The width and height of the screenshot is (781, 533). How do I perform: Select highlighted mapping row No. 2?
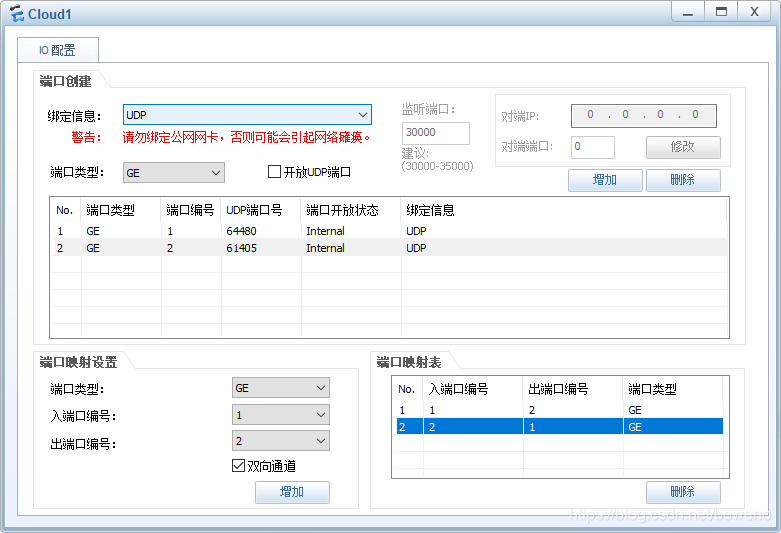(x=559, y=427)
